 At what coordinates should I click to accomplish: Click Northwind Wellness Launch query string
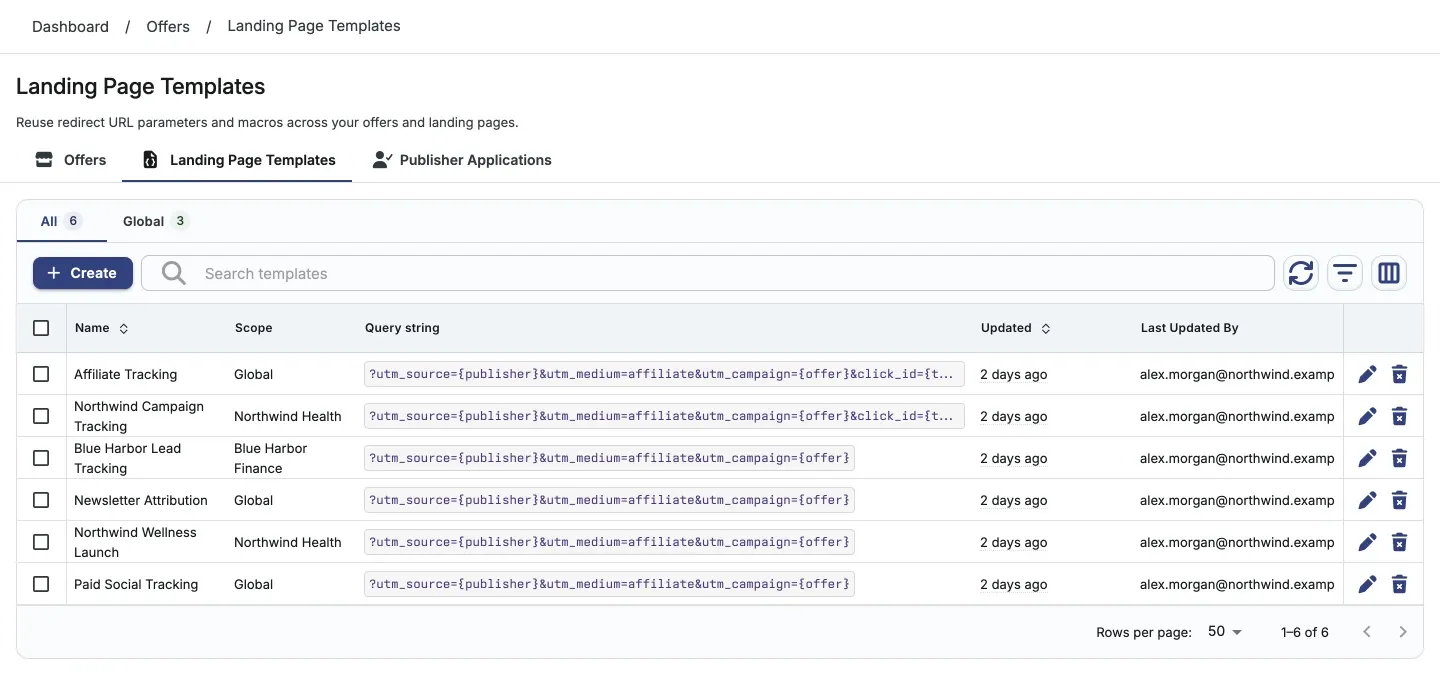pos(609,542)
